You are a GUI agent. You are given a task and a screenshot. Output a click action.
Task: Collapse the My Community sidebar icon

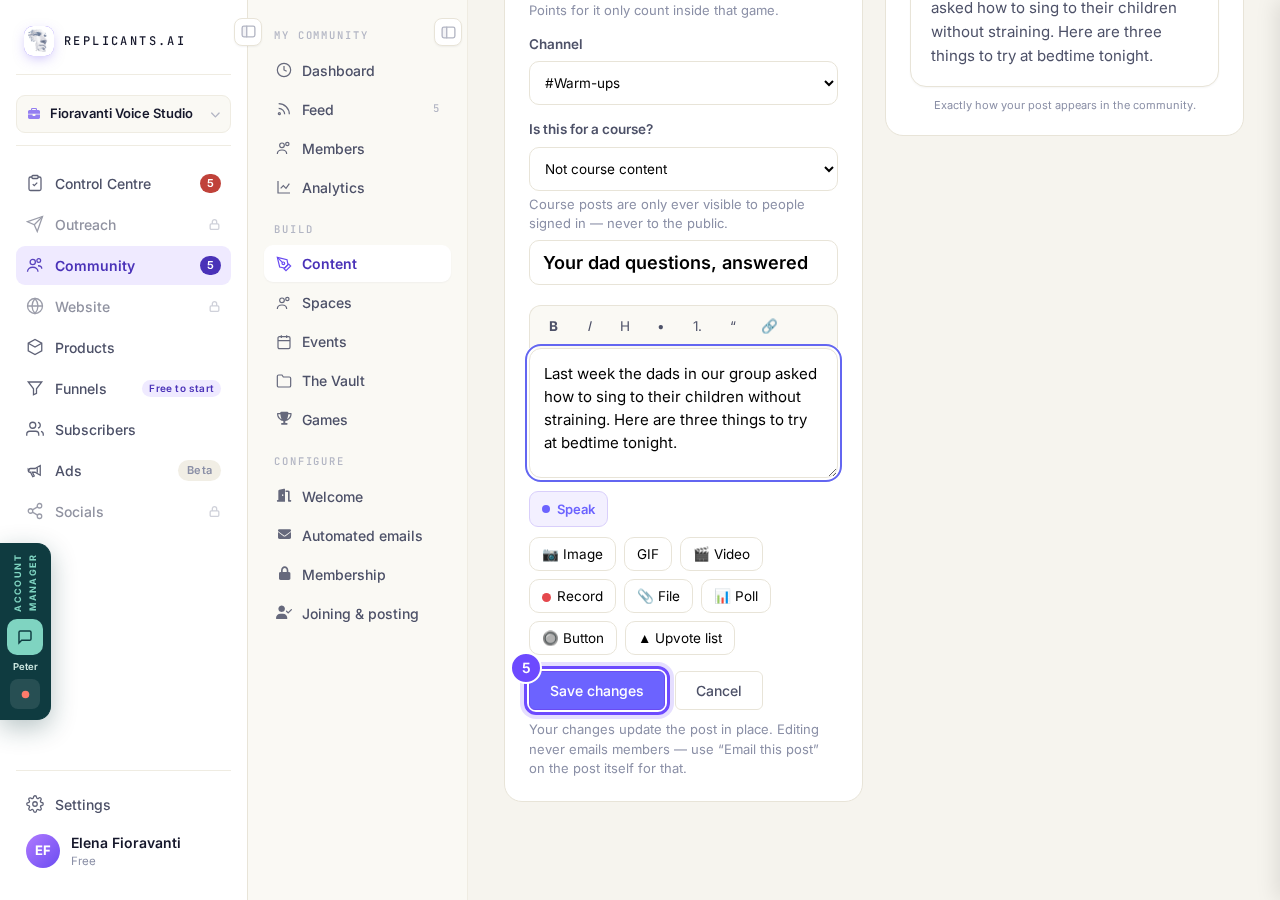[x=448, y=32]
